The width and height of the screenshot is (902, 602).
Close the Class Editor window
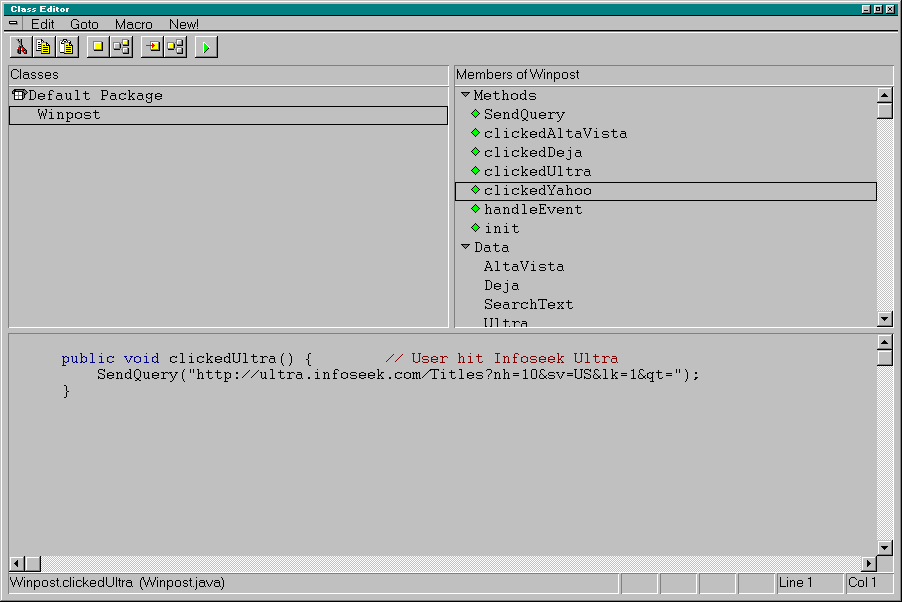[x=889, y=9]
